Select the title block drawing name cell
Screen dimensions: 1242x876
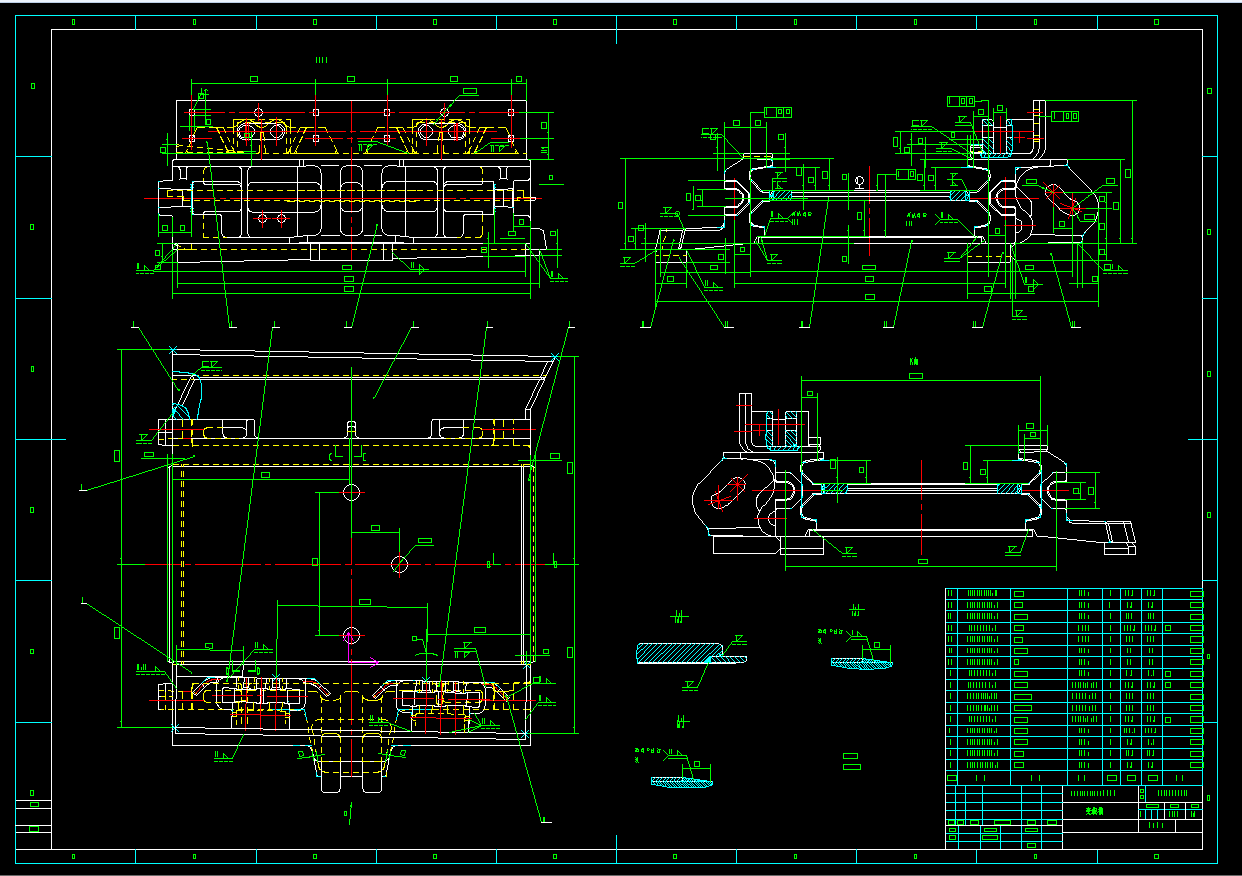click(x=1100, y=813)
